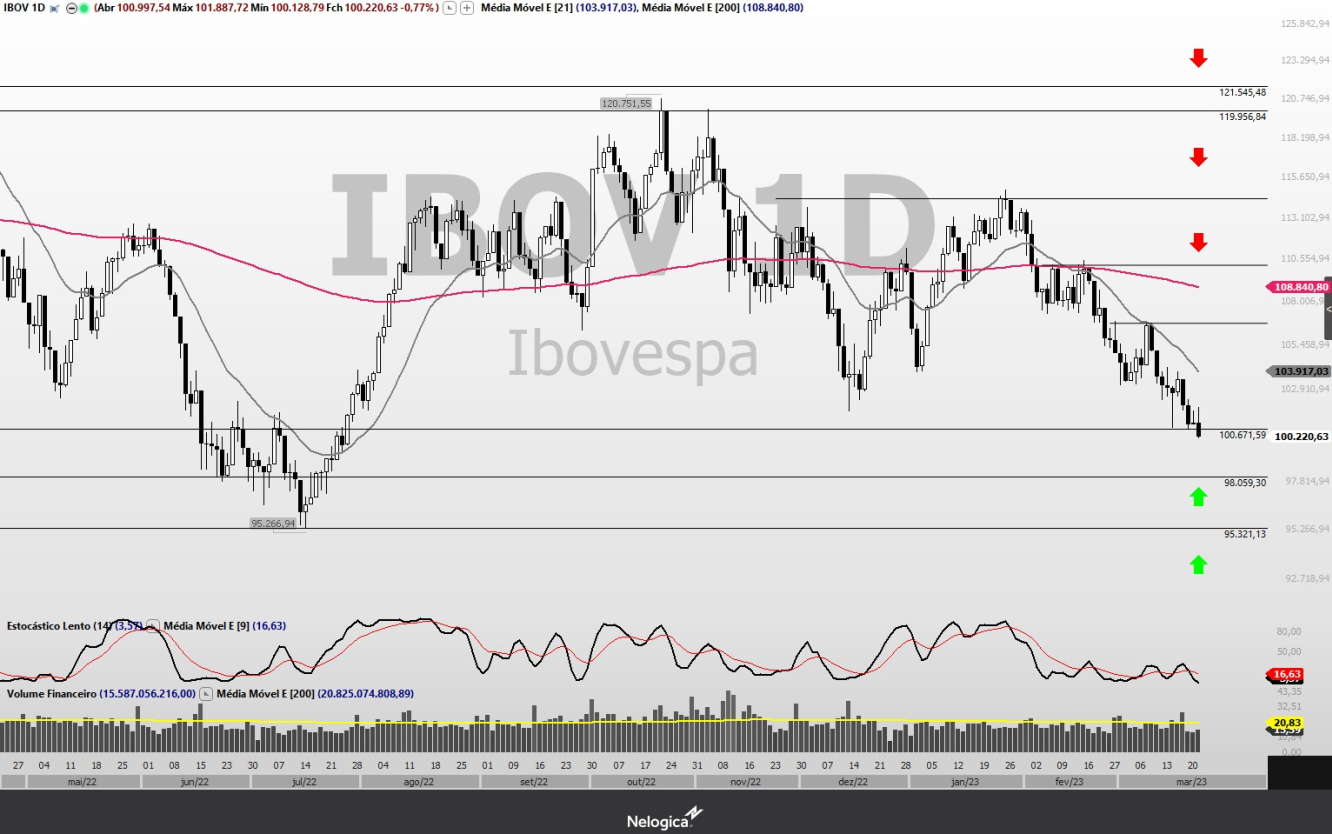Click the volume's Média Móvel E [200] label
This screenshot has height=834, width=1332.
[x=266, y=693]
